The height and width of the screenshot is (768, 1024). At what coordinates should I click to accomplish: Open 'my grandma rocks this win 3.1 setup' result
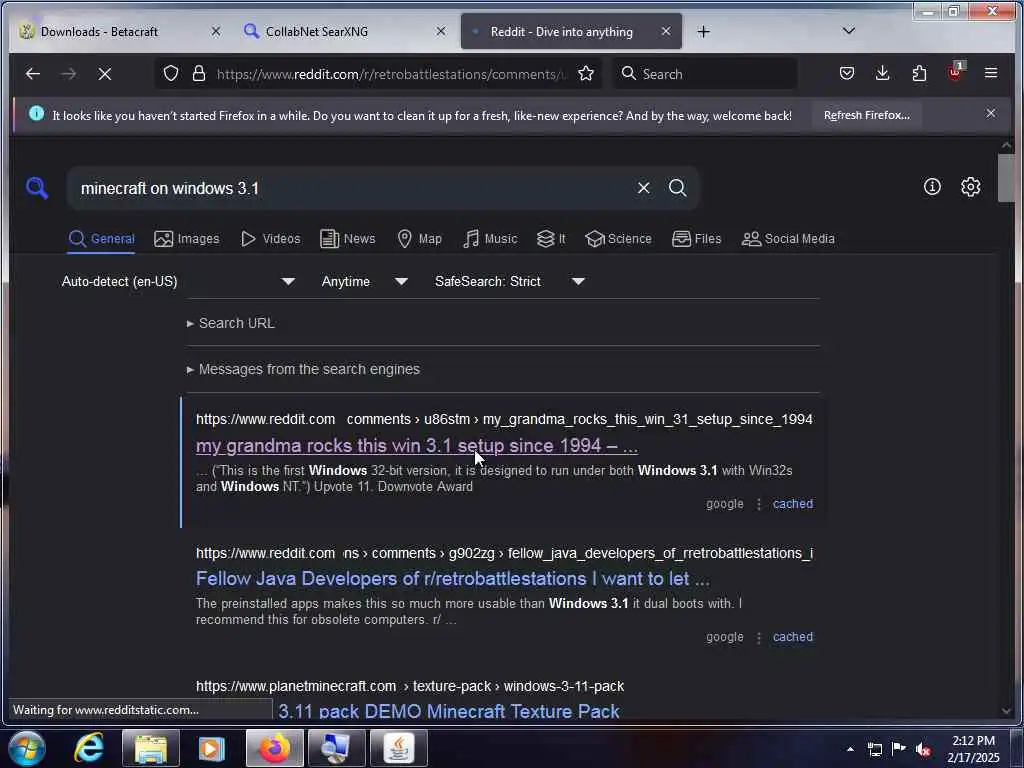417,445
